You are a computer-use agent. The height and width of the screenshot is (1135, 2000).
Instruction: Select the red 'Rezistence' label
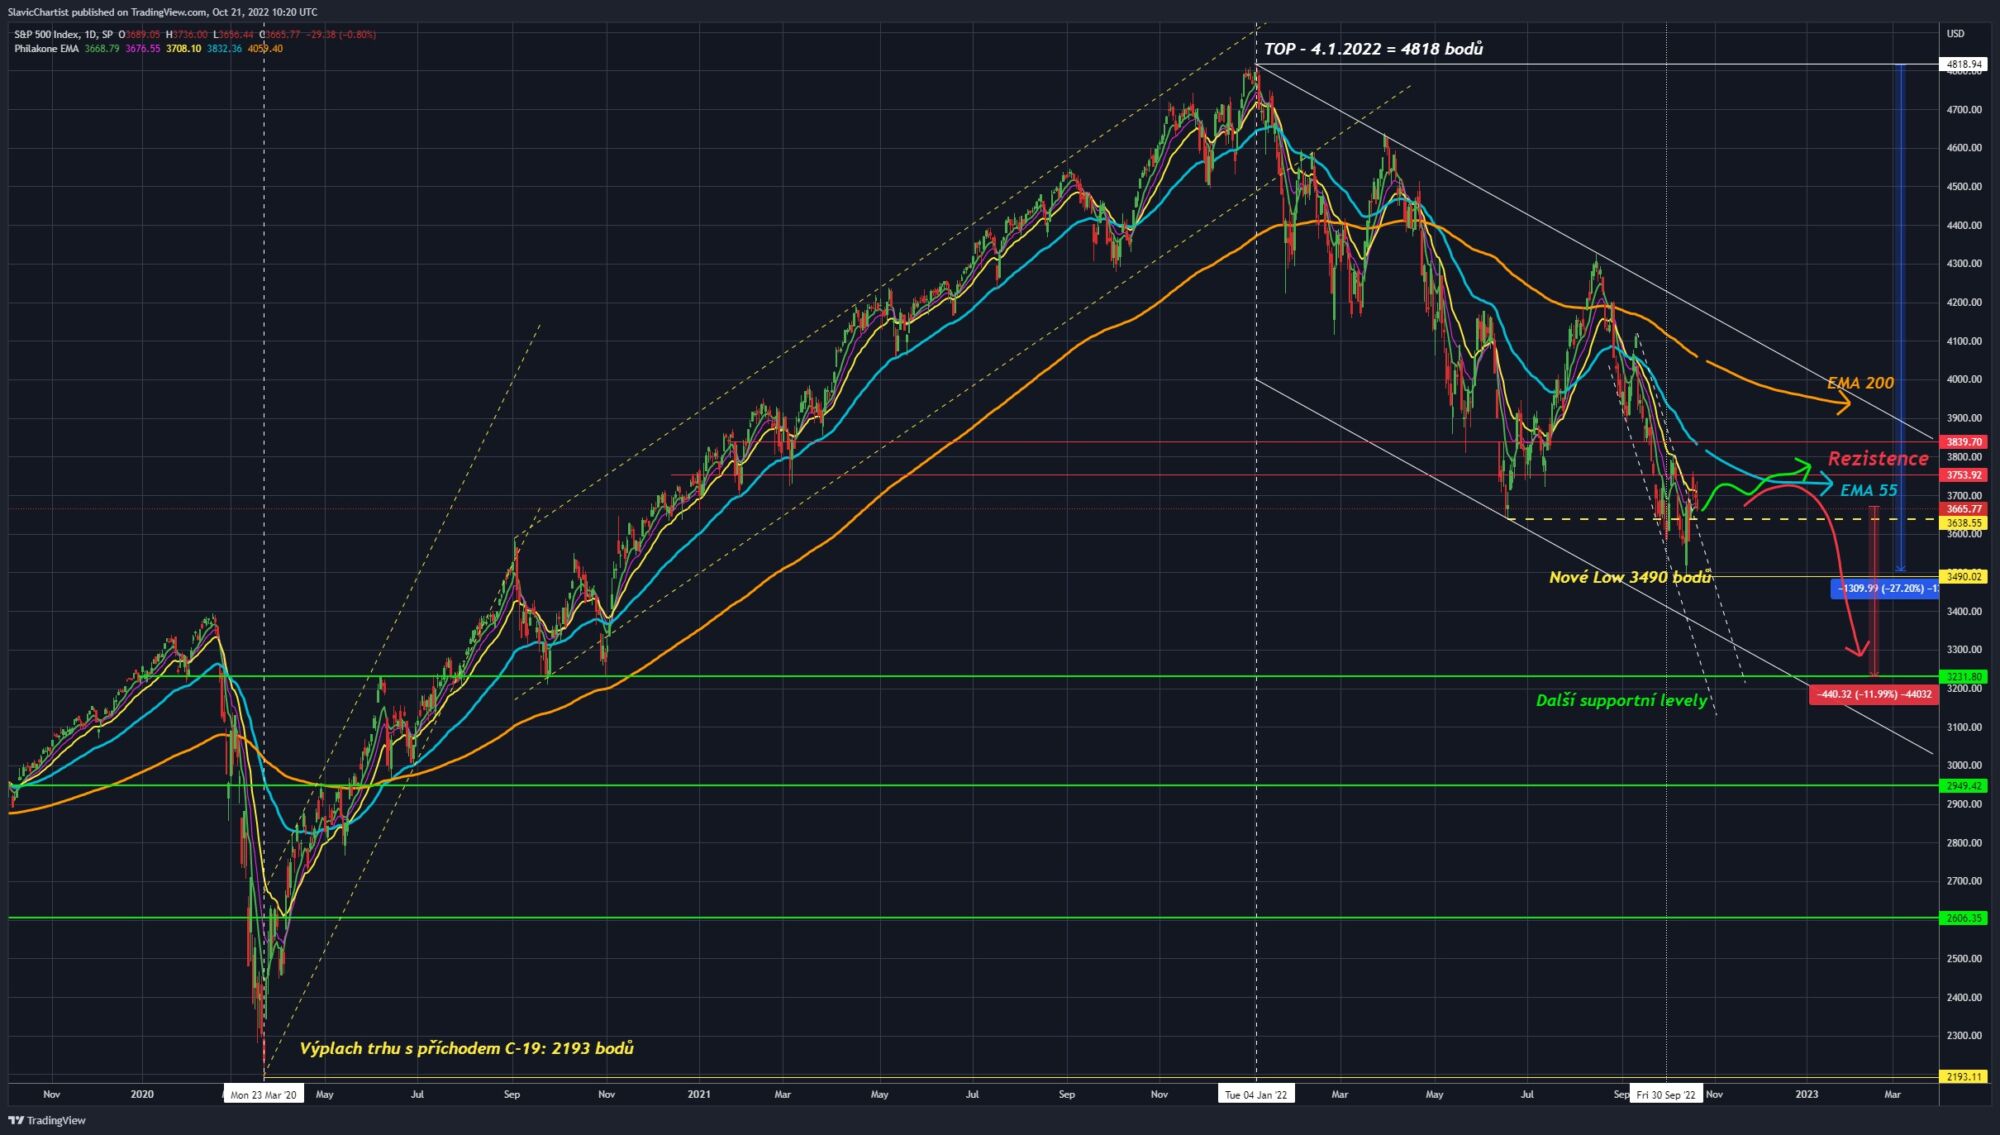tap(1878, 458)
